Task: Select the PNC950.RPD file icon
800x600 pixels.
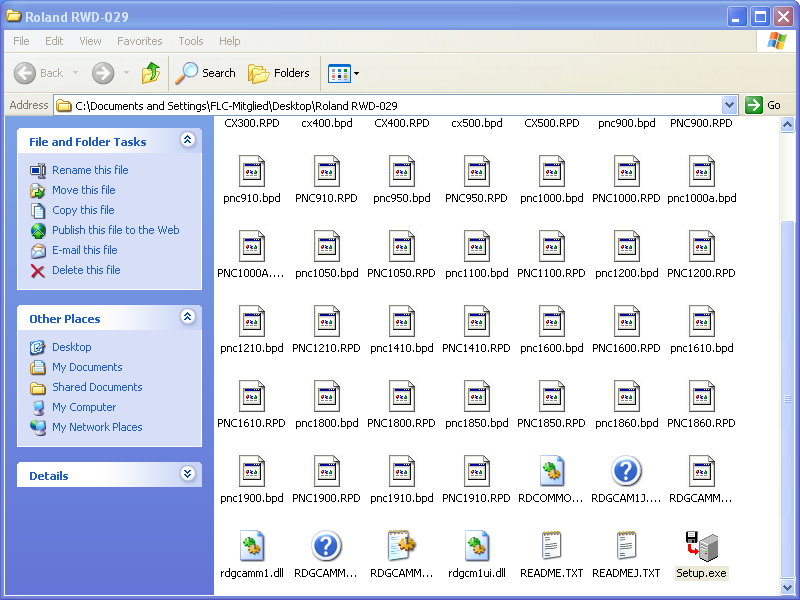Action: click(477, 171)
